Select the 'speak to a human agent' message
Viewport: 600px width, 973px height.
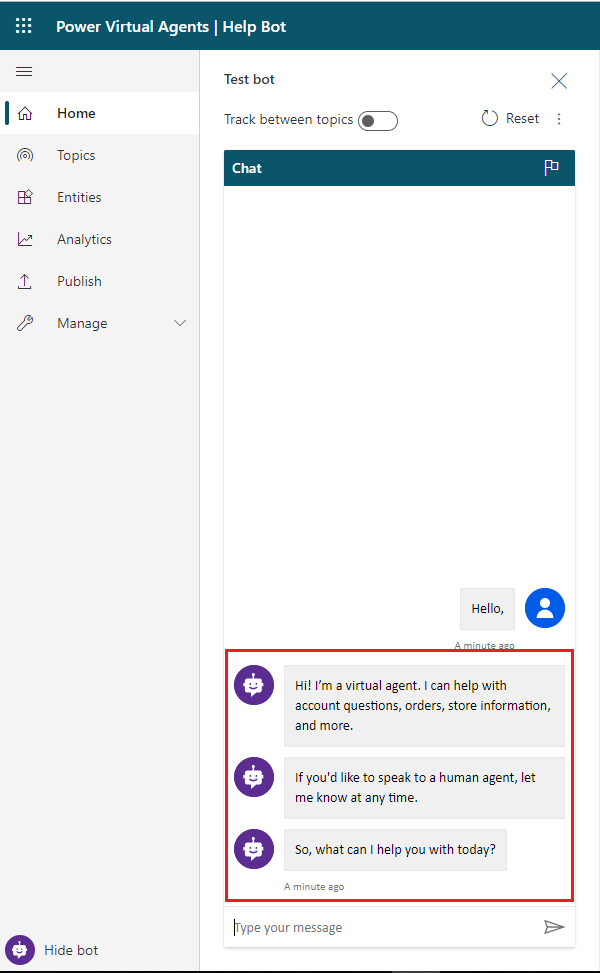click(424, 787)
